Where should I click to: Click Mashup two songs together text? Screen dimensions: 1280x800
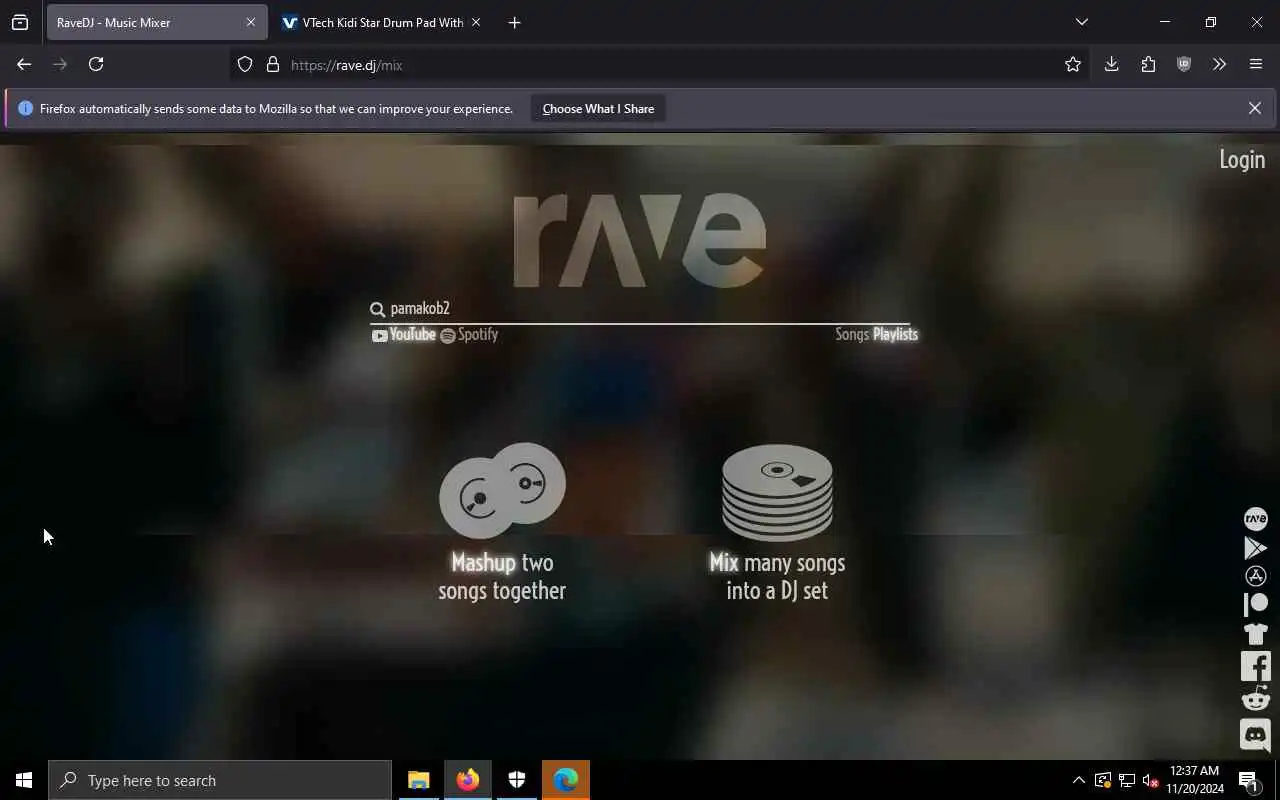(502, 576)
